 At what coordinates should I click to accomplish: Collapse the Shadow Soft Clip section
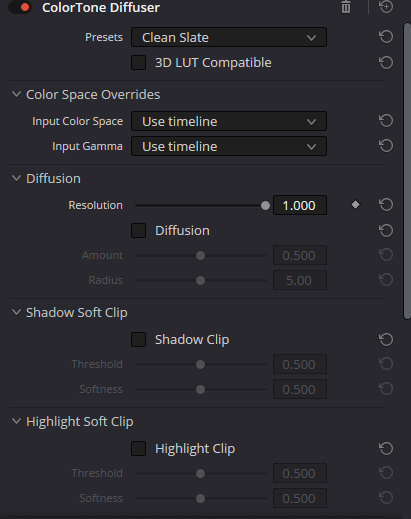point(16,312)
